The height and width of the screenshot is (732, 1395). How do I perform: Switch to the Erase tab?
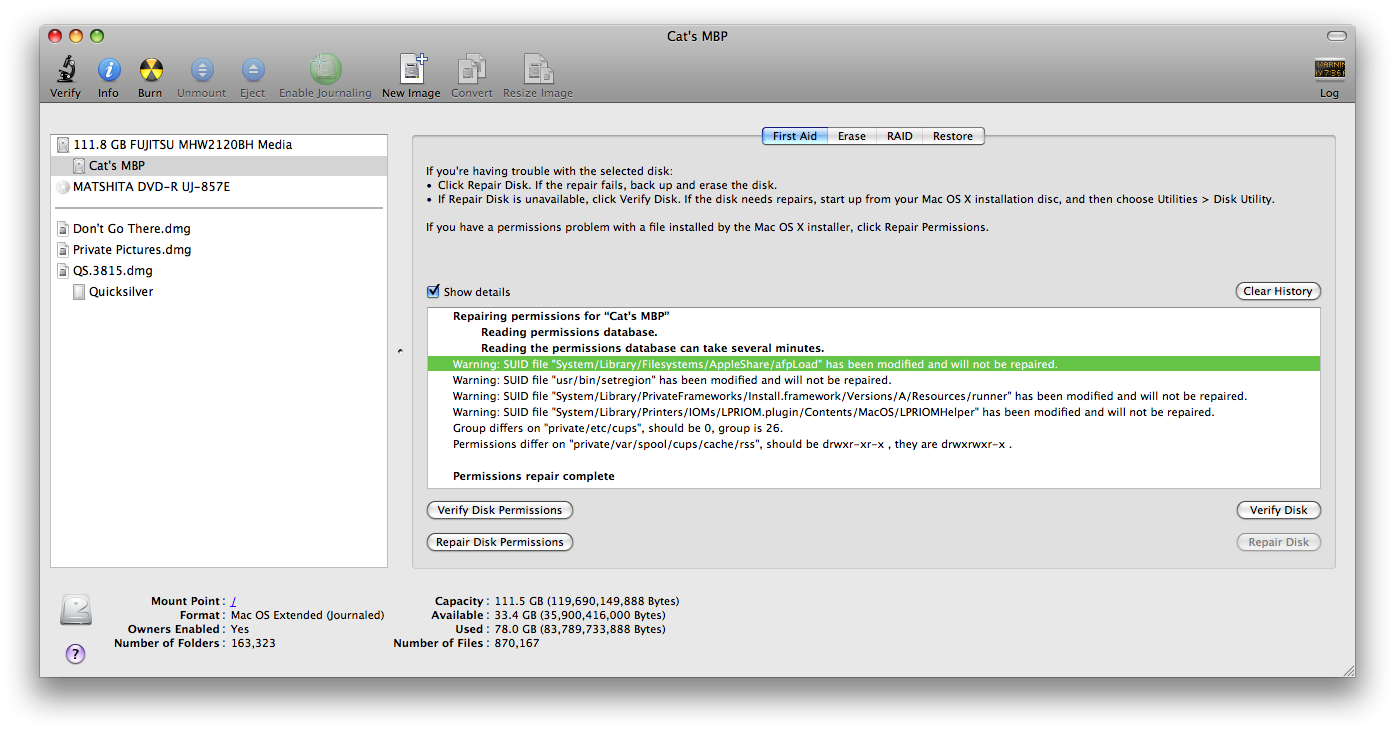tap(852, 136)
